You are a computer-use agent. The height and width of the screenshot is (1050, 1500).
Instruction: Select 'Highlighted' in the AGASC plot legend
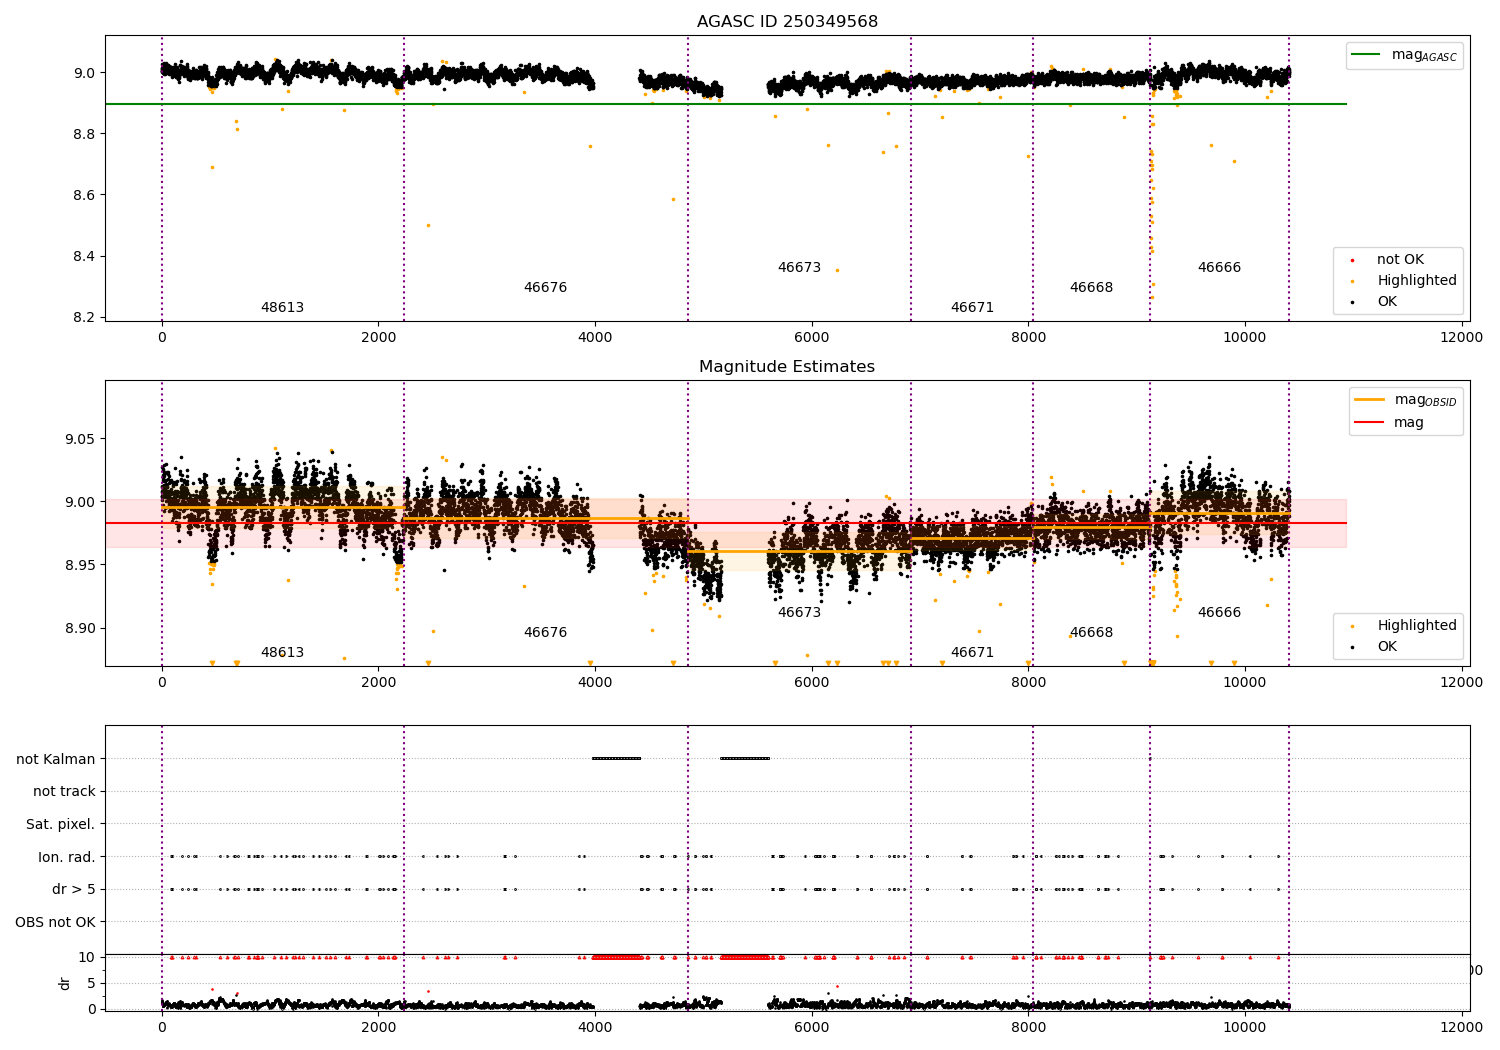[1417, 281]
